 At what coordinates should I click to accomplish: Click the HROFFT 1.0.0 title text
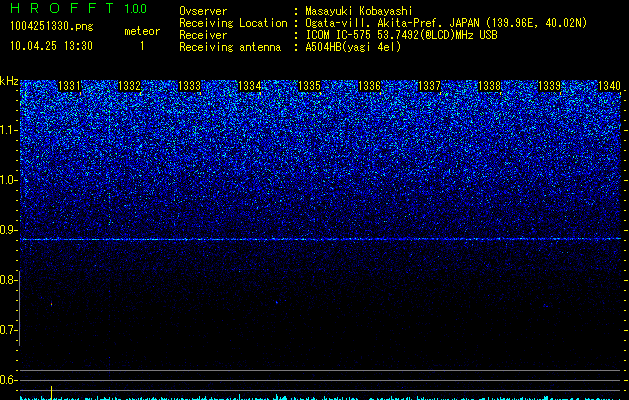[x=79, y=8]
